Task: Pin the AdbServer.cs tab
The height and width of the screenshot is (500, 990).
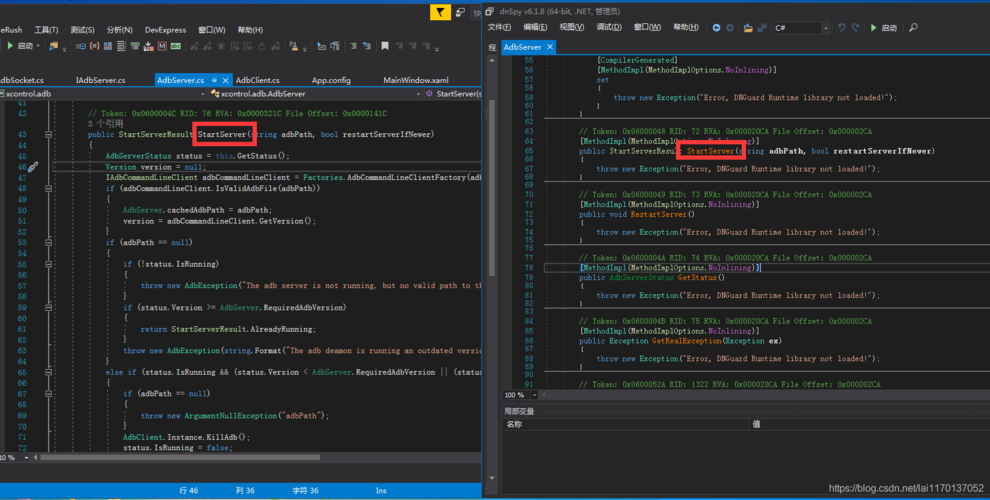Action: coord(215,80)
